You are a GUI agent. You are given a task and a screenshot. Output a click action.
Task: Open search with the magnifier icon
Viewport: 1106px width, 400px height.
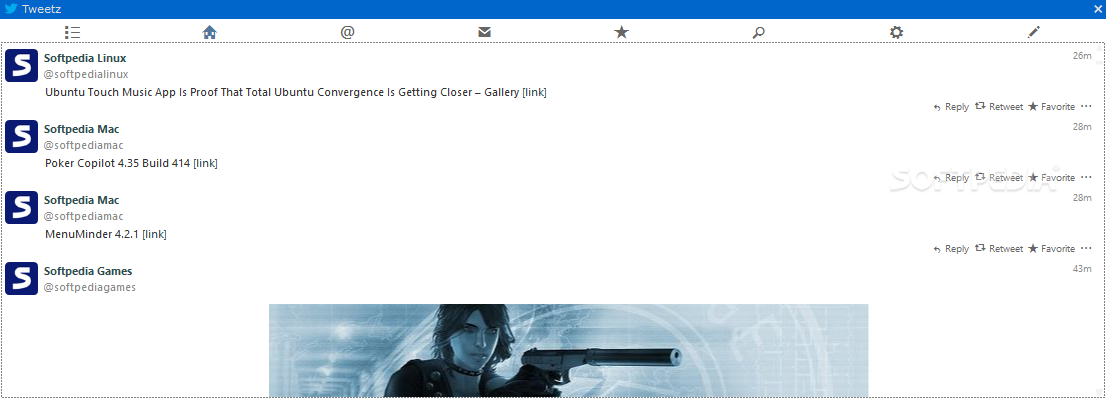[758, 32]
